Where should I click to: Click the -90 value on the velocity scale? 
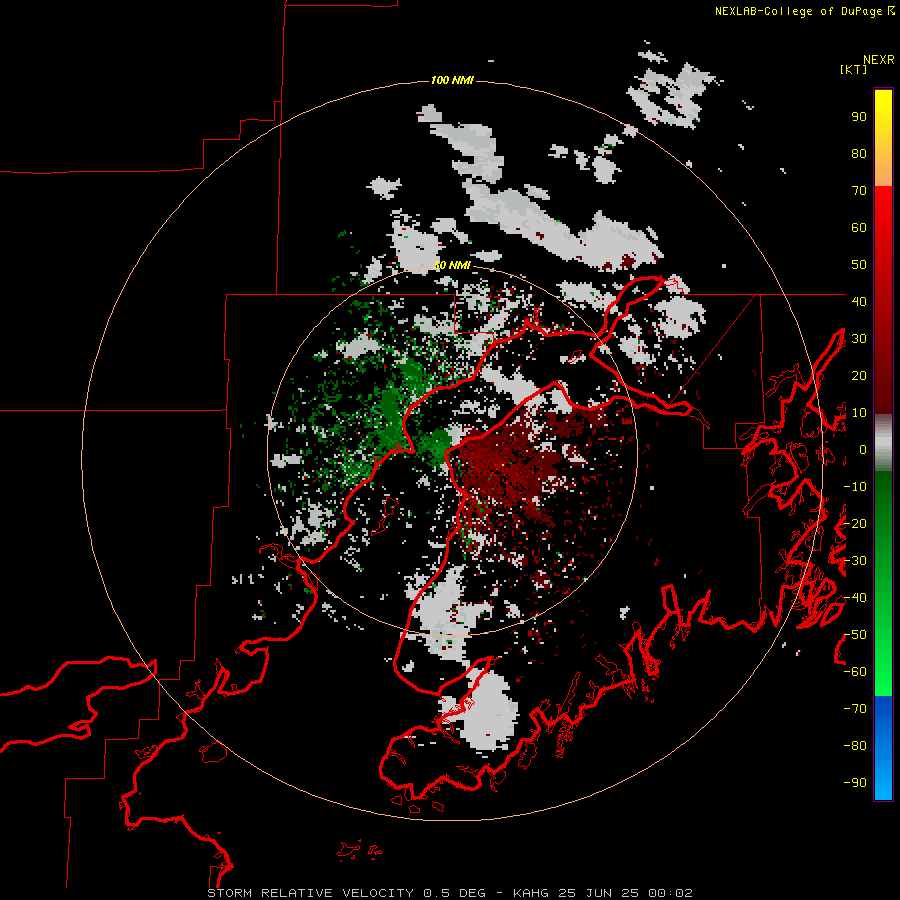coord(855,782)
